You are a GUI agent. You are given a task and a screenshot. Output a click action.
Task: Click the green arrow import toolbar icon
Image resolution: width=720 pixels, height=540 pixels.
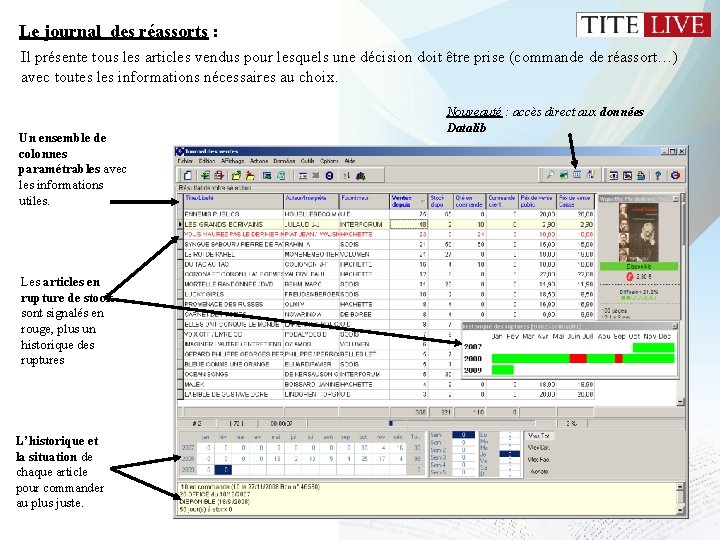205,175
